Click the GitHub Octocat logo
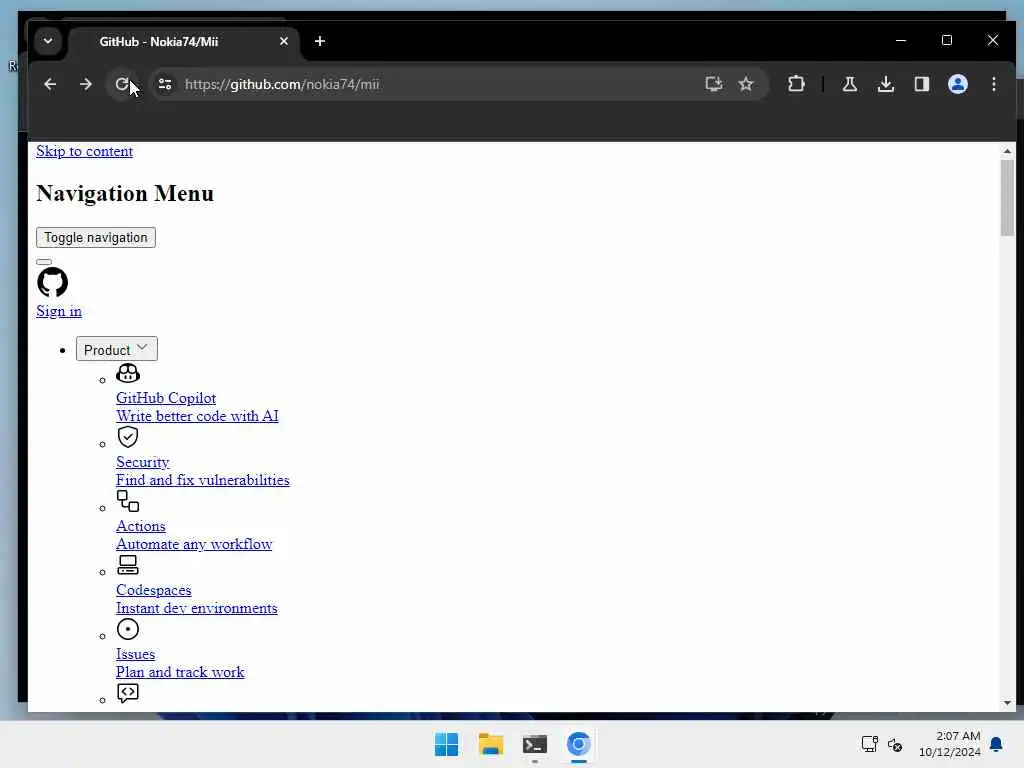 52,282
